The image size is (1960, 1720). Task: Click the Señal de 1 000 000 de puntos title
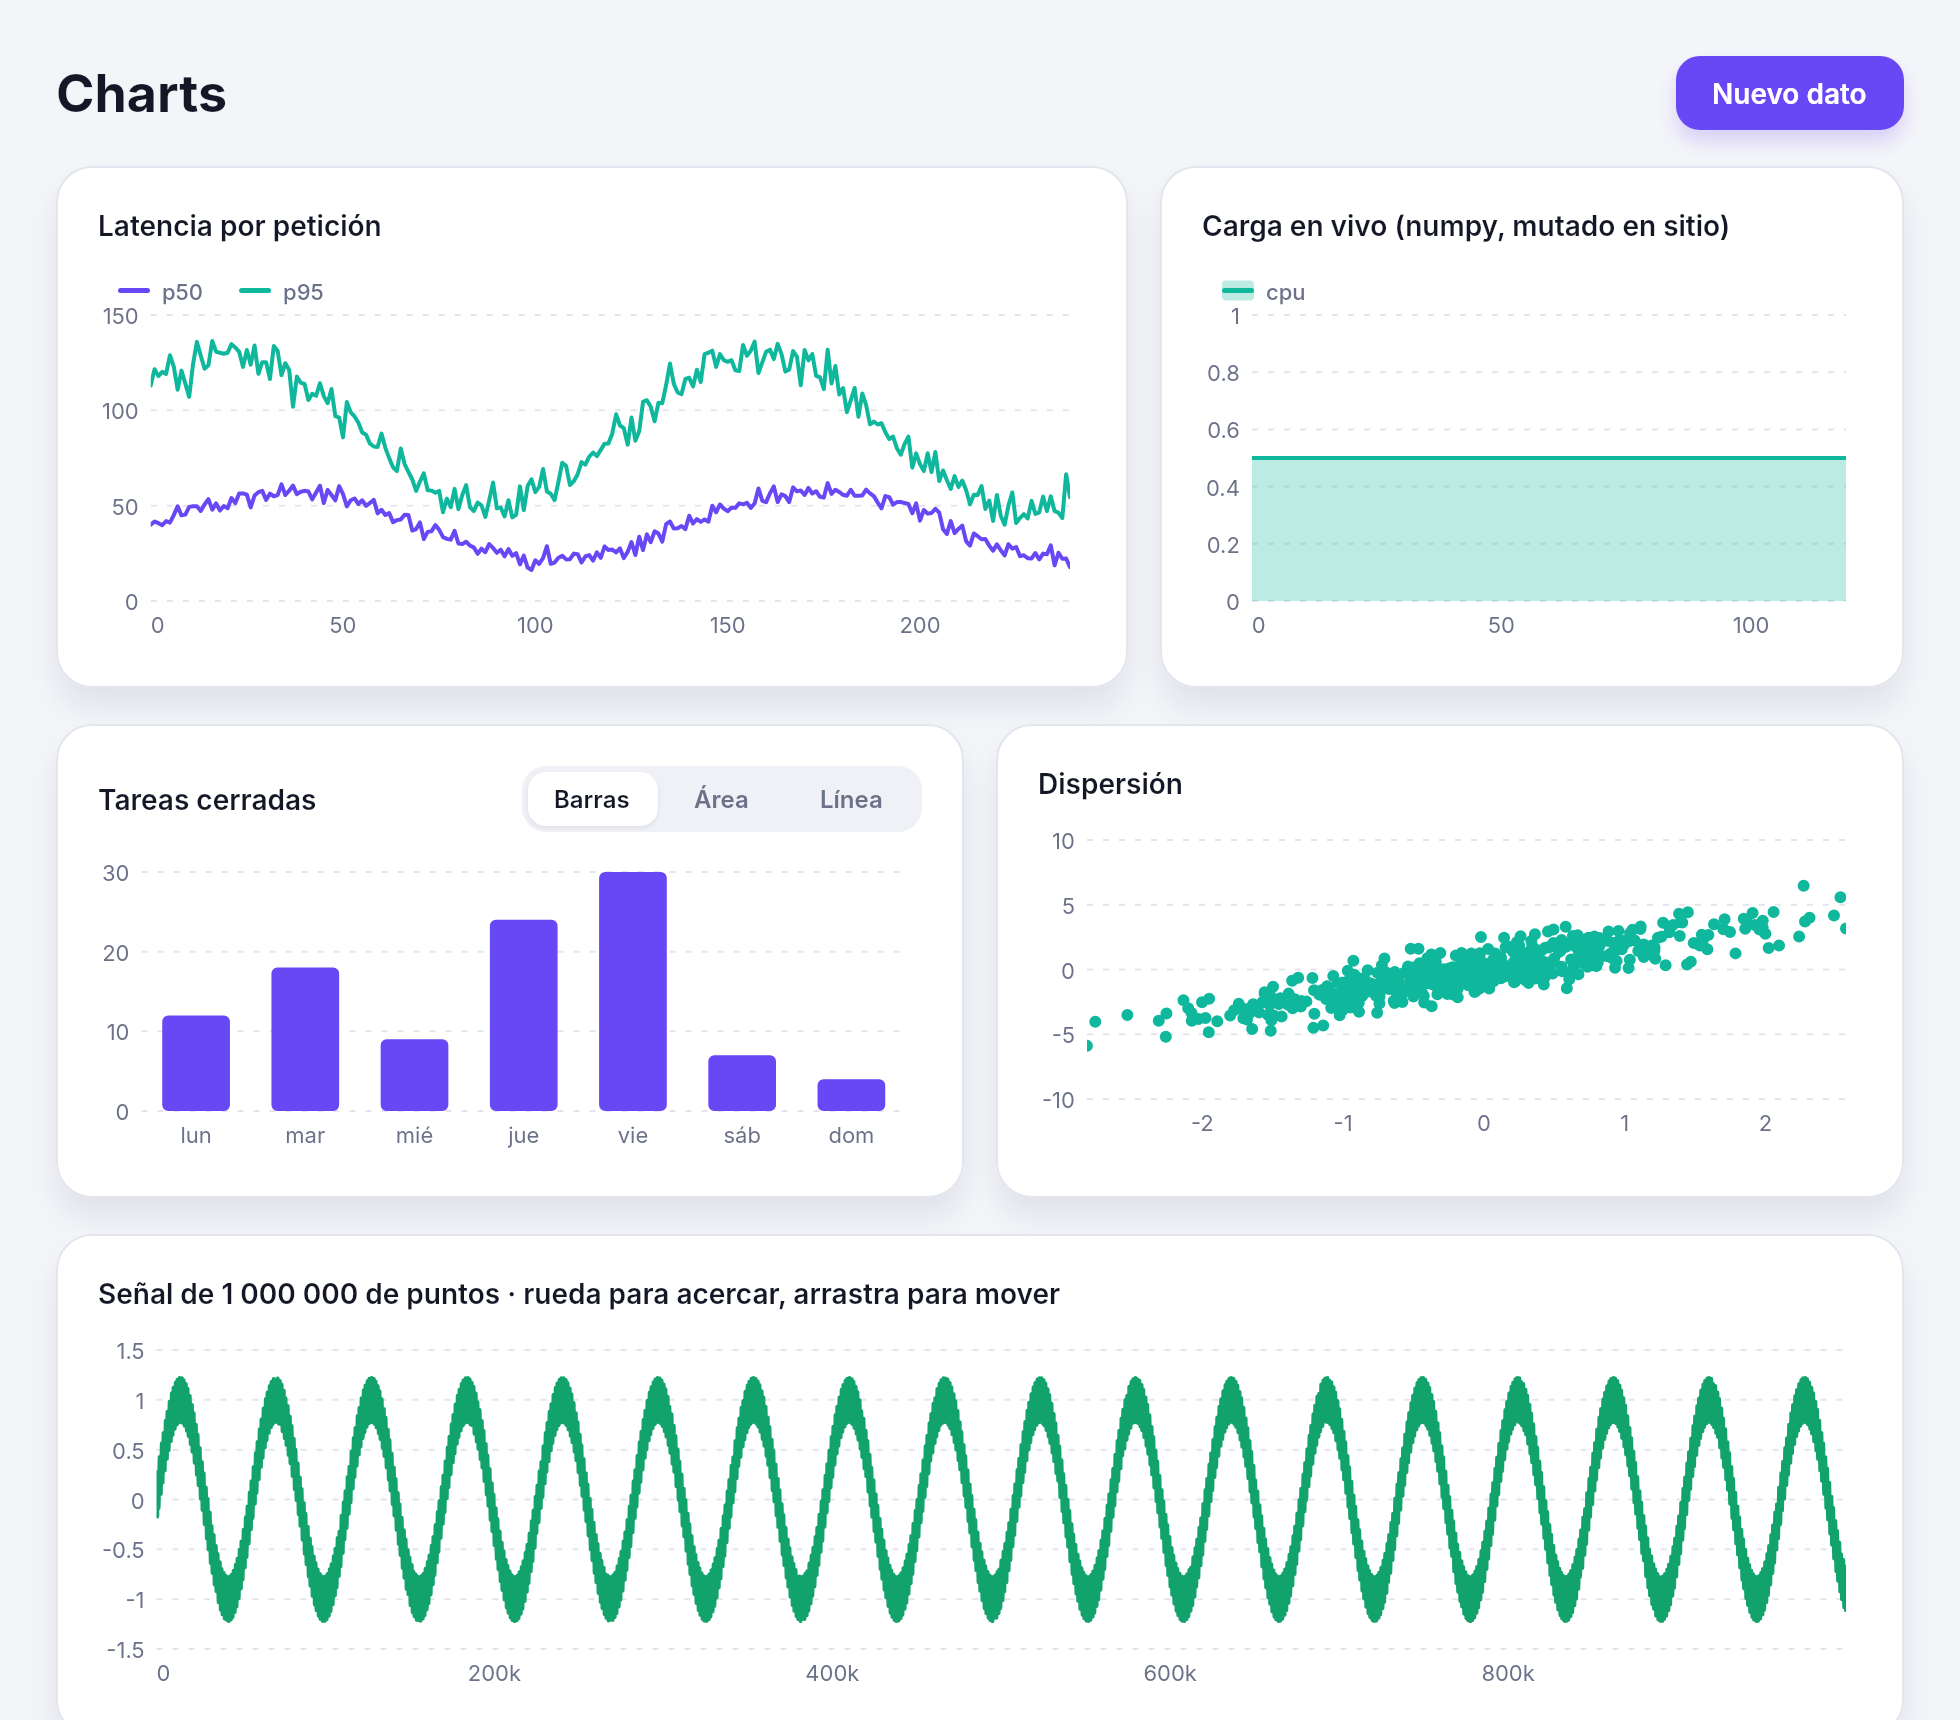(579, 1294)
